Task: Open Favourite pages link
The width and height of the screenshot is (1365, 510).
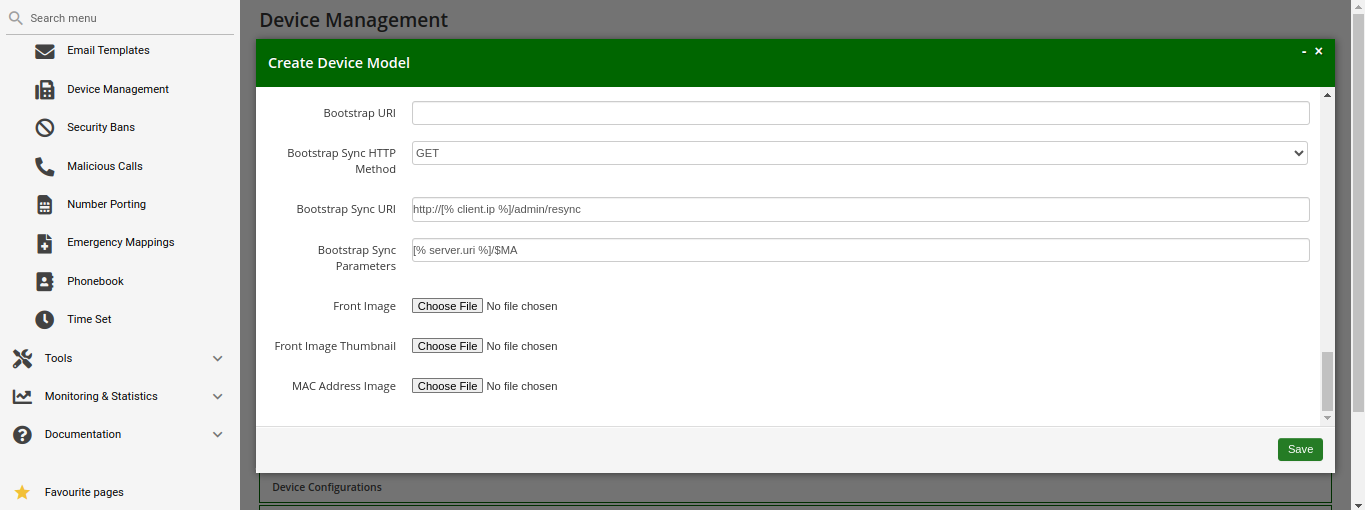Action: (84, 492)
